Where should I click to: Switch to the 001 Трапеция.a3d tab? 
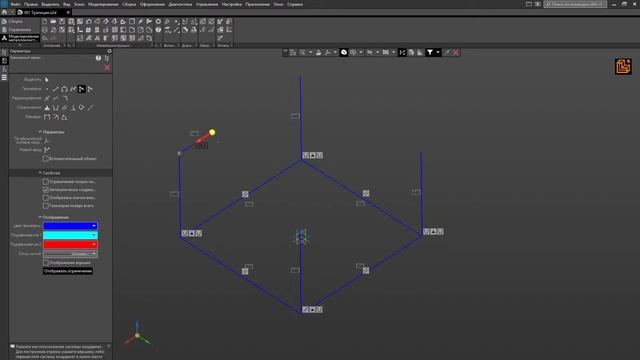pyautogui.click(x=40, y=13)
